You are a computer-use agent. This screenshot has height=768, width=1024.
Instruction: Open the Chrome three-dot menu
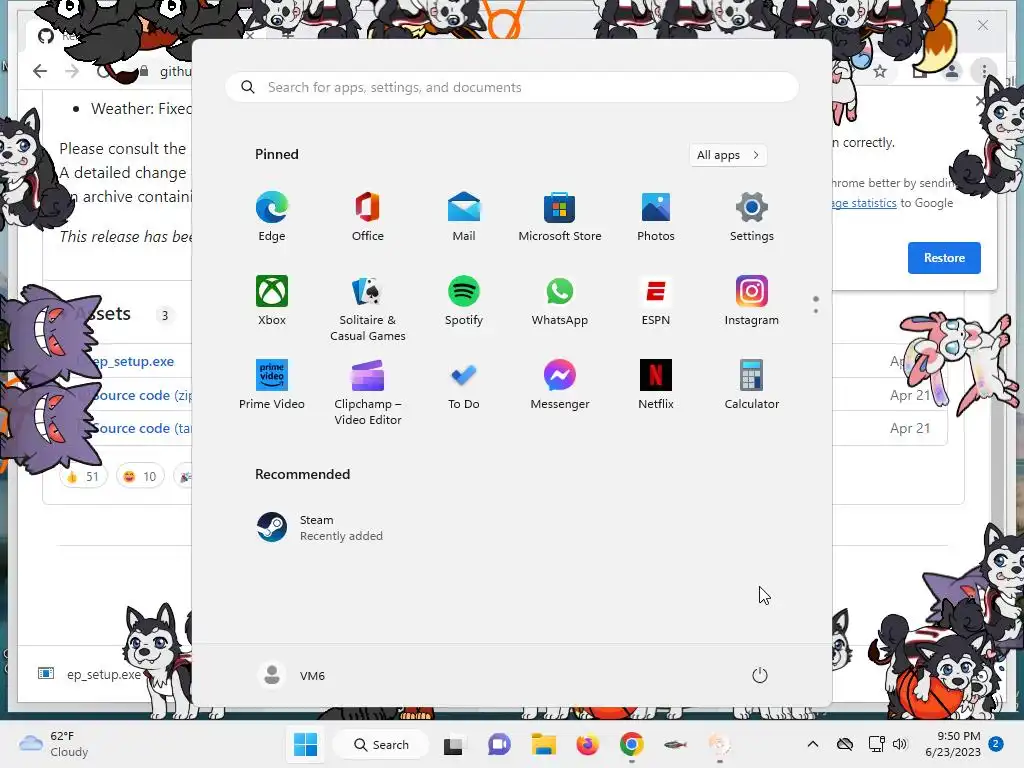[984, 71]
